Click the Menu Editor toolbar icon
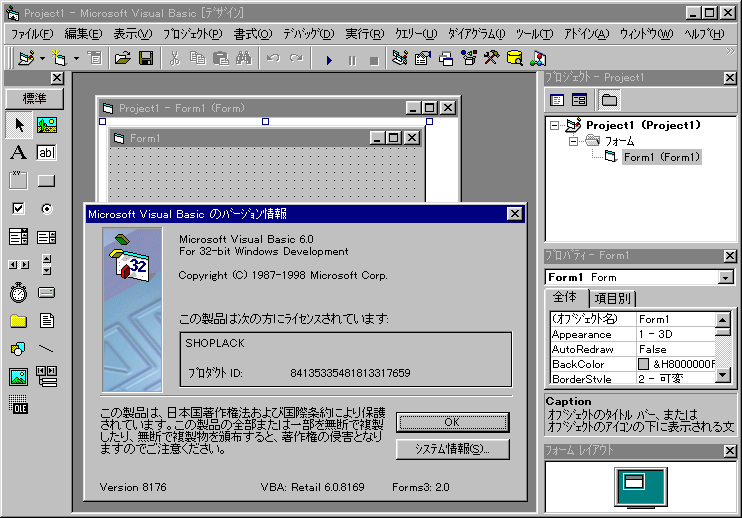The image size is (742, 518). 95,59
